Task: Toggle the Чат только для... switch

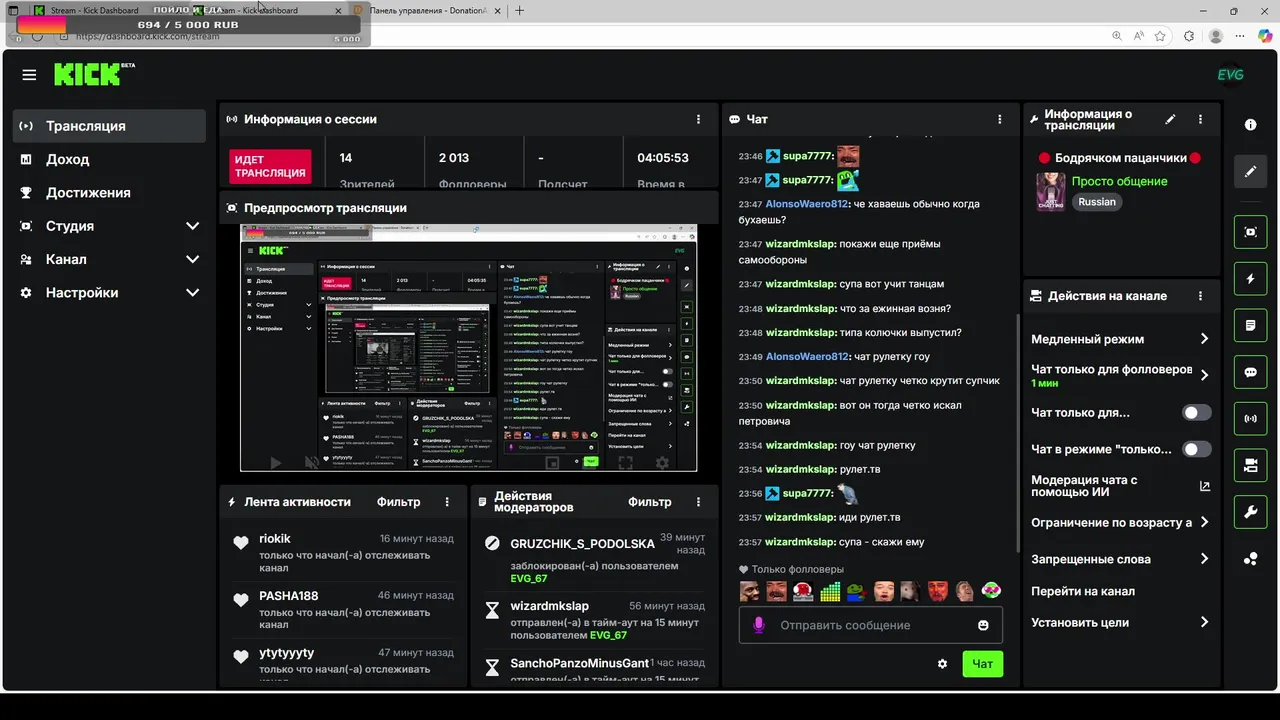Action: 1196,412
